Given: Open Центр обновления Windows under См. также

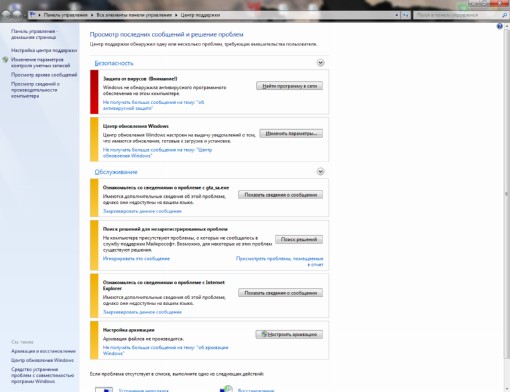Looking at the screenshot, I should [42, 360].
